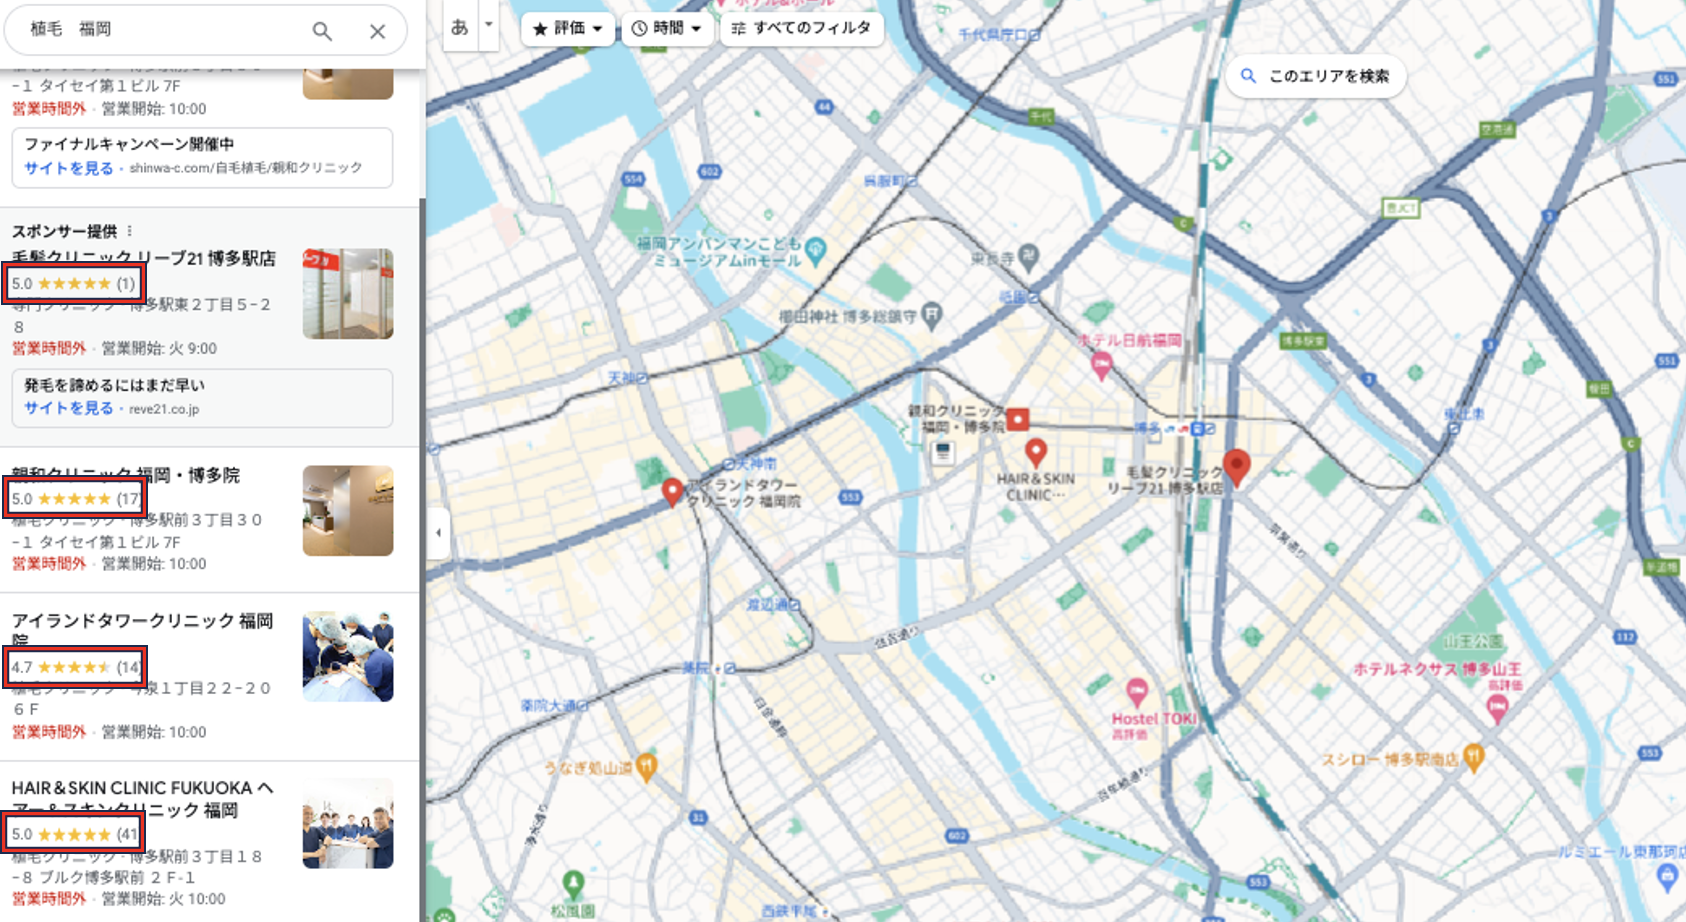Click the あ input mode button
Viewport: 1686px width, 922px height.
coord(460,27)
